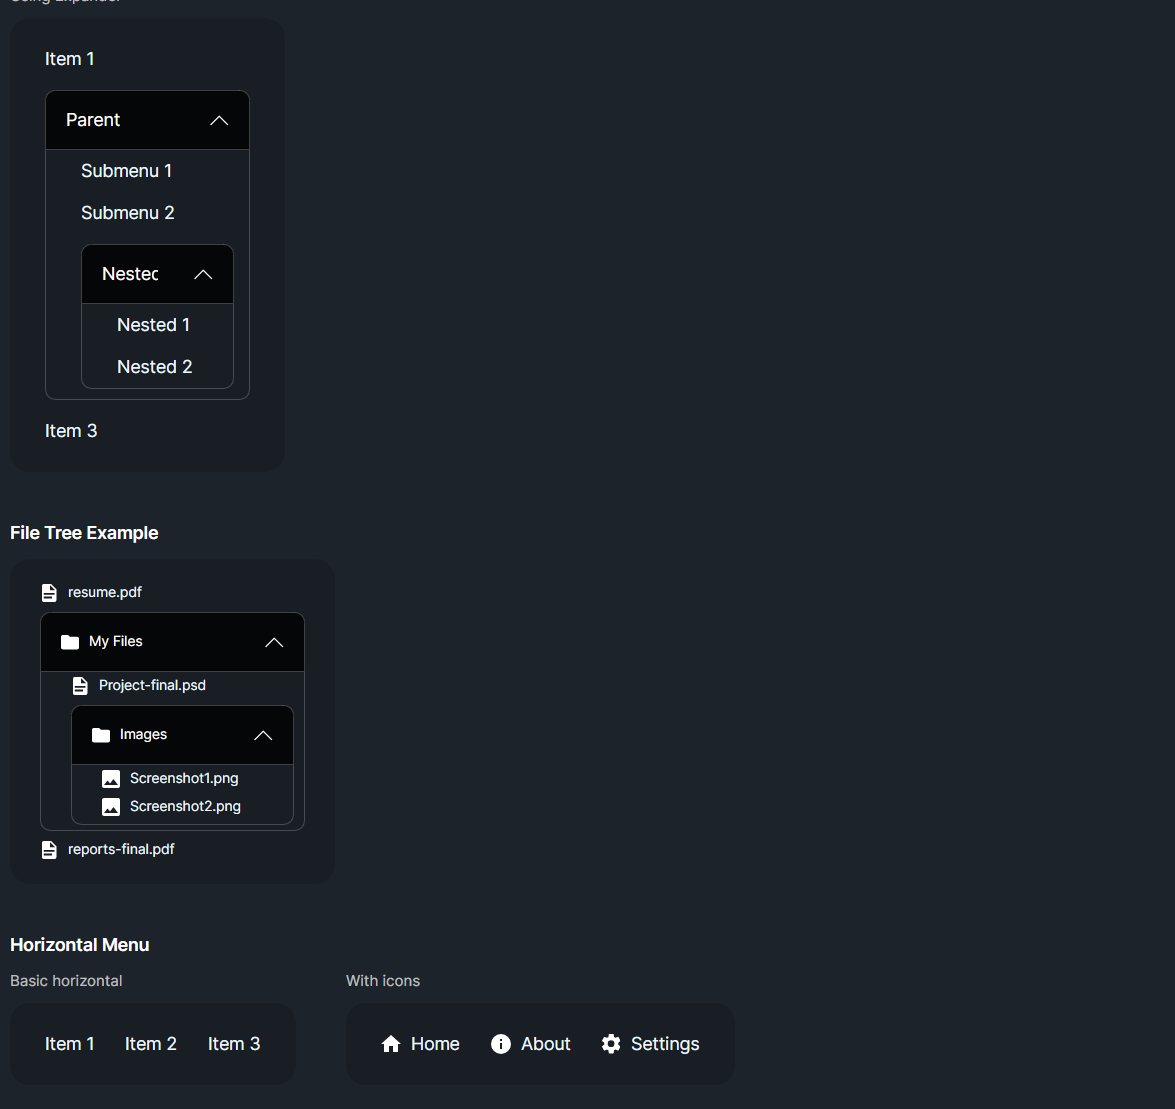This screenshot has width=1175, height=1109.
Task: Select Item 3 in the vertical menu
Action: [x=71, y=430]
